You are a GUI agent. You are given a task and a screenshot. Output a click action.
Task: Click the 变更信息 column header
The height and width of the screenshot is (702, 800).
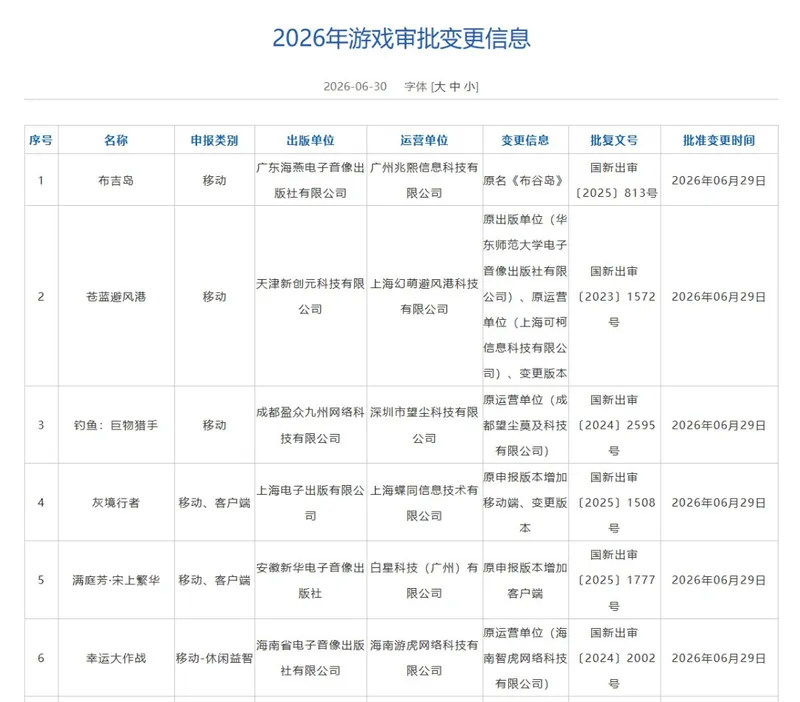click(x=525, y=140)
